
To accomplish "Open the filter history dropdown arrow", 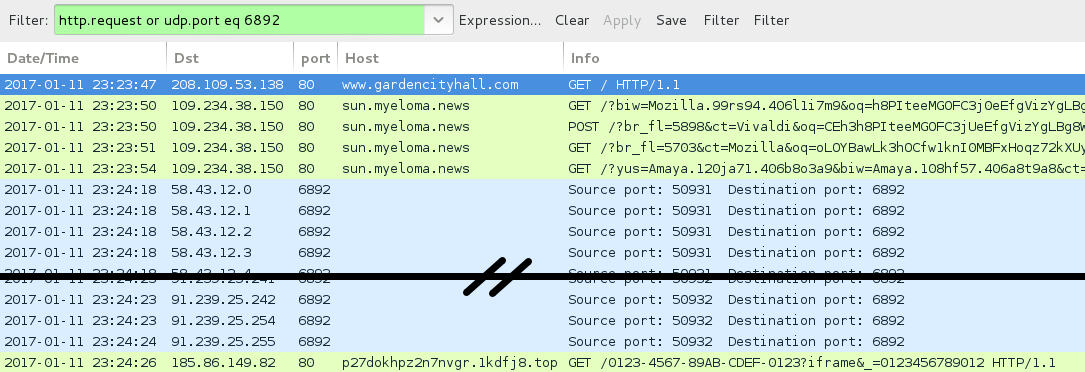I will click(x=439, y=20).
